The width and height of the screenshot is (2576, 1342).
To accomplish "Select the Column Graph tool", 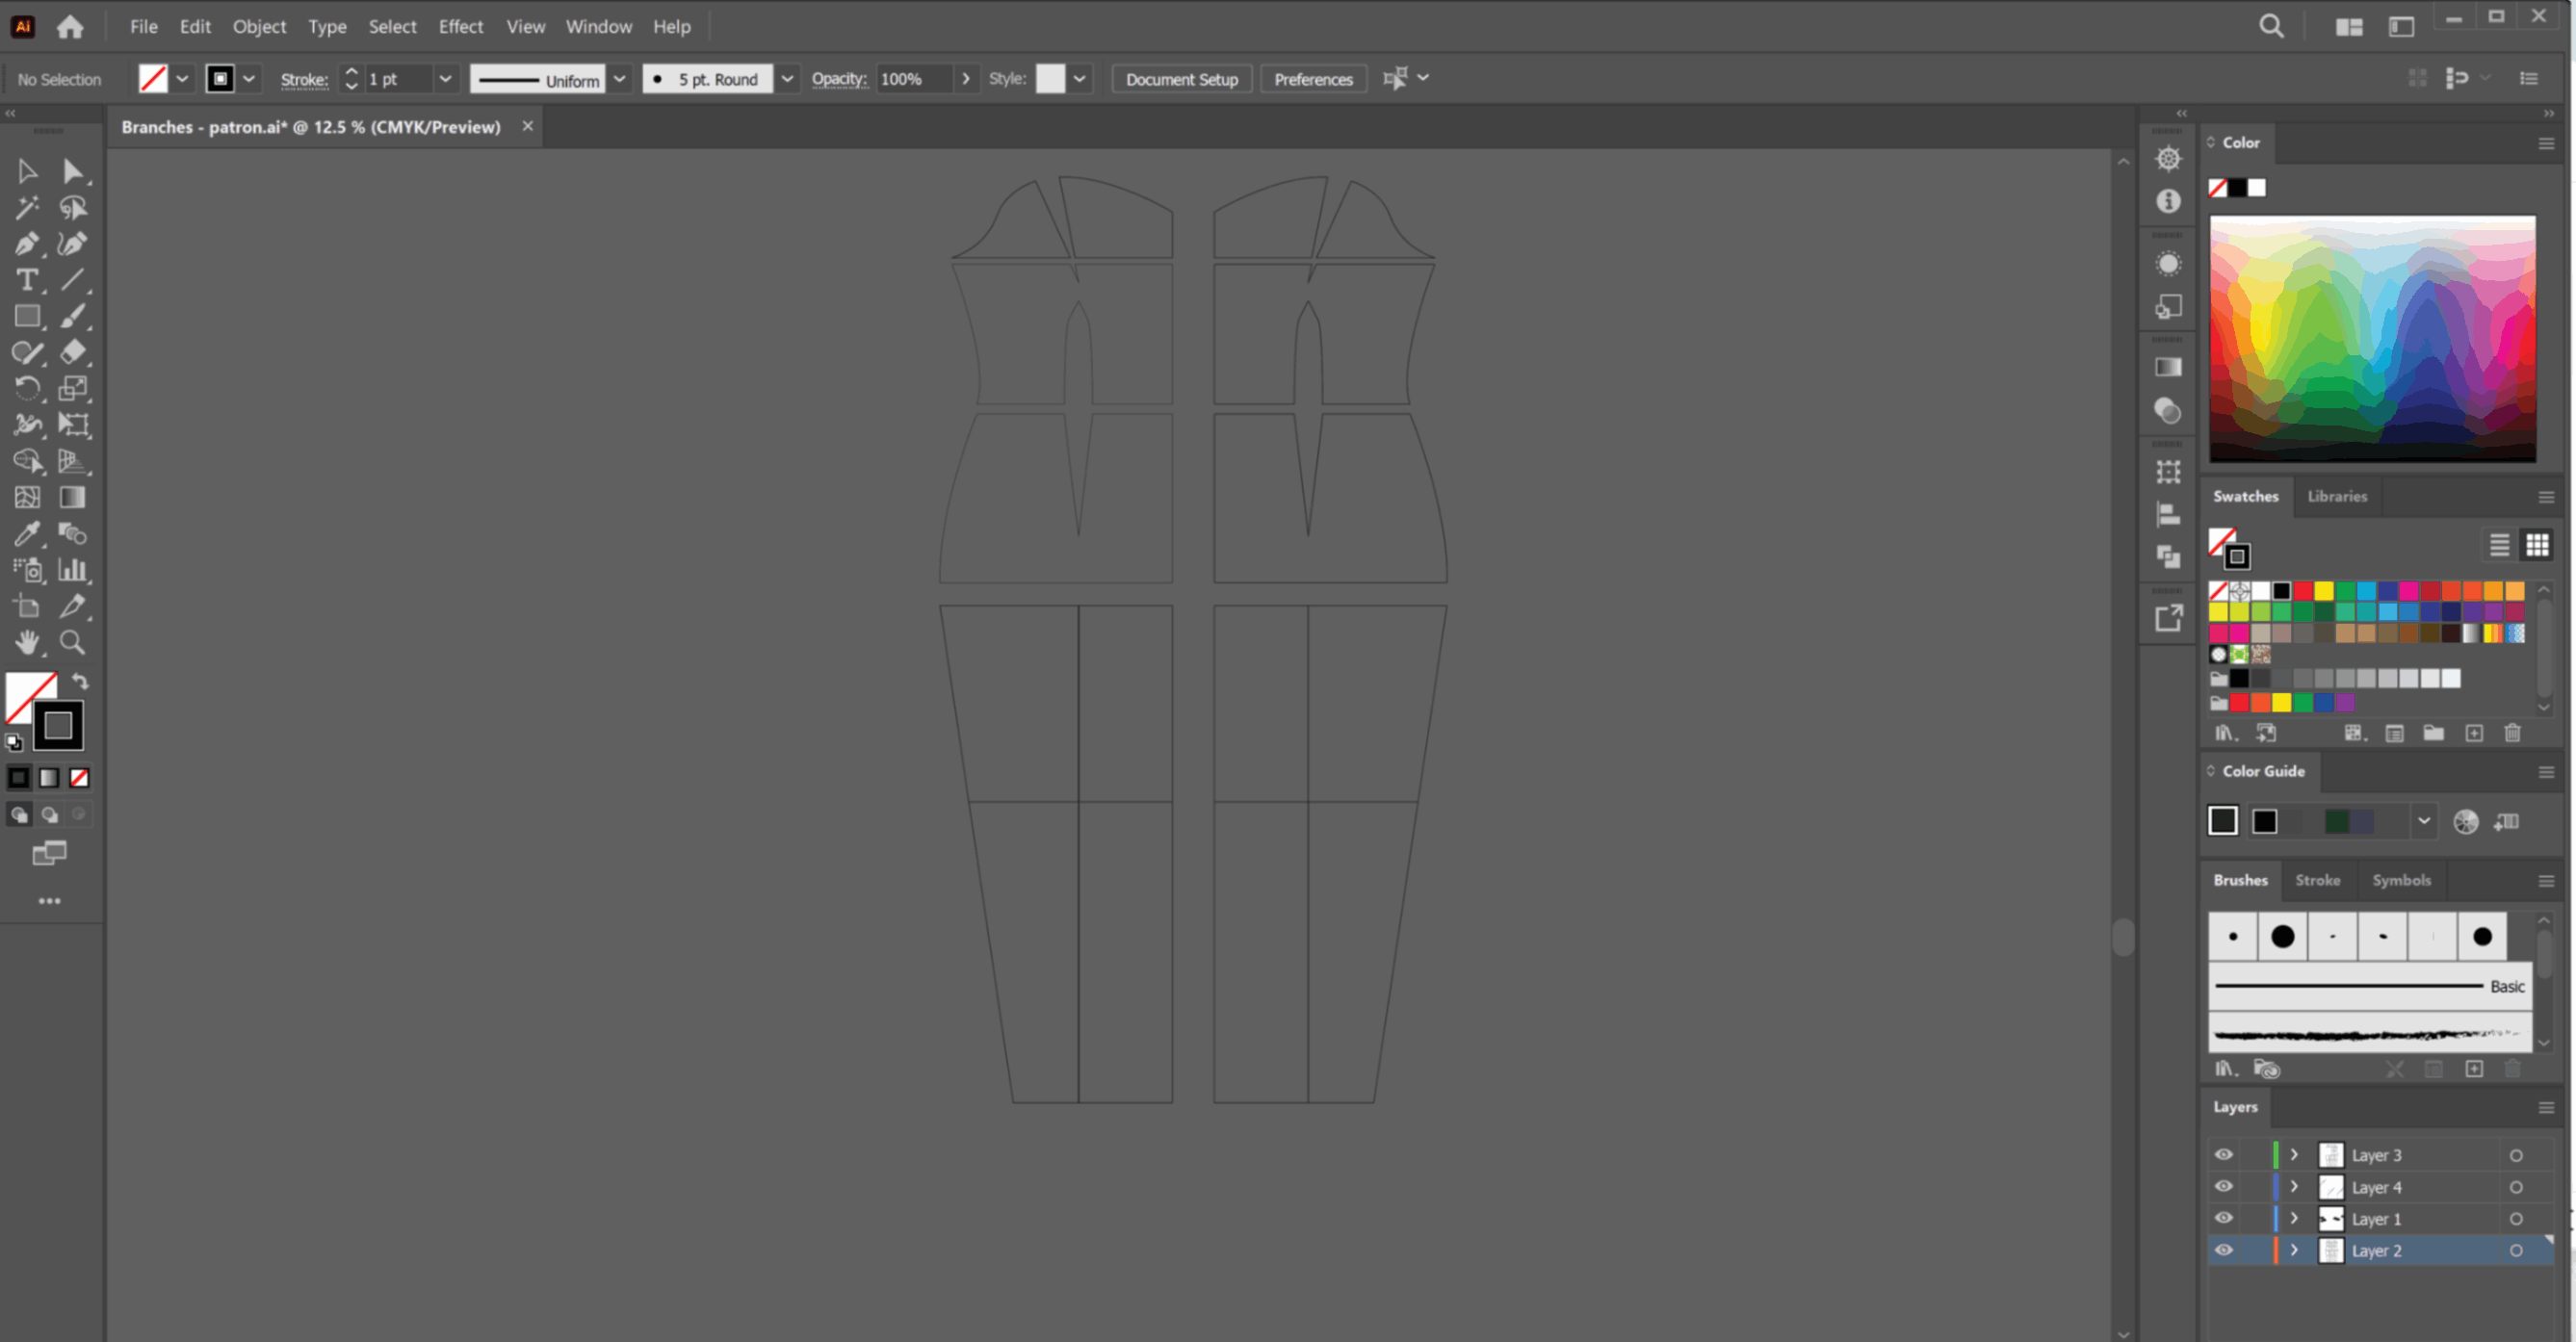I will click(72, 570).
